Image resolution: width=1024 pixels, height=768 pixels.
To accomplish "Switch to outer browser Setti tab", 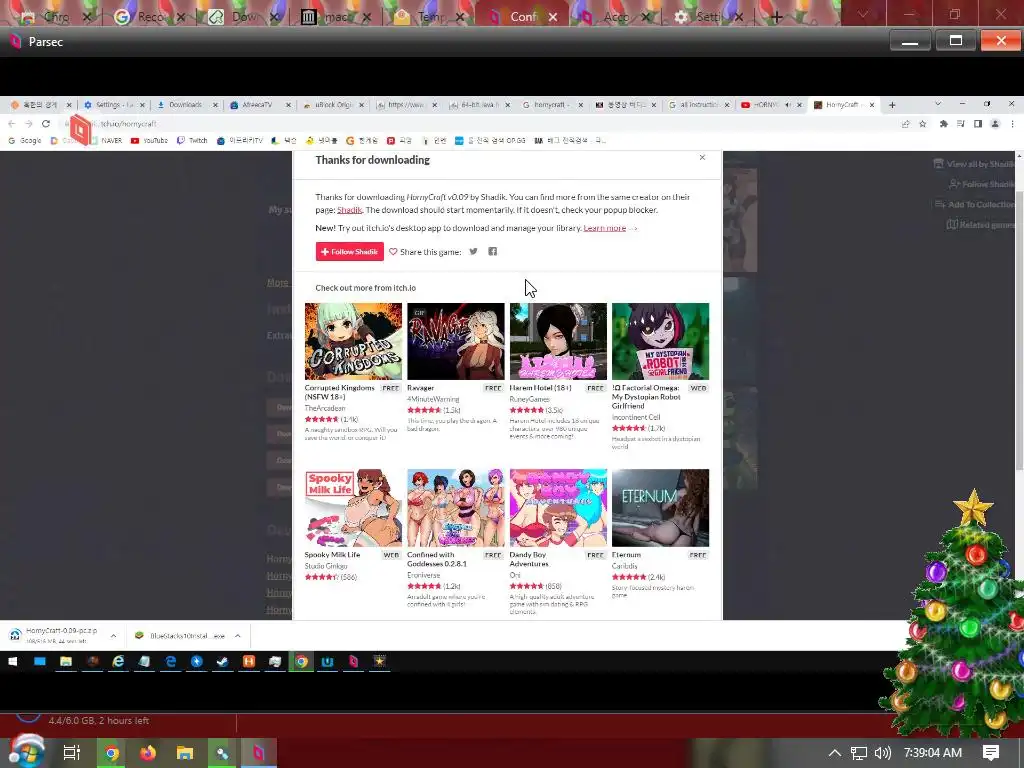I will 709,16.
